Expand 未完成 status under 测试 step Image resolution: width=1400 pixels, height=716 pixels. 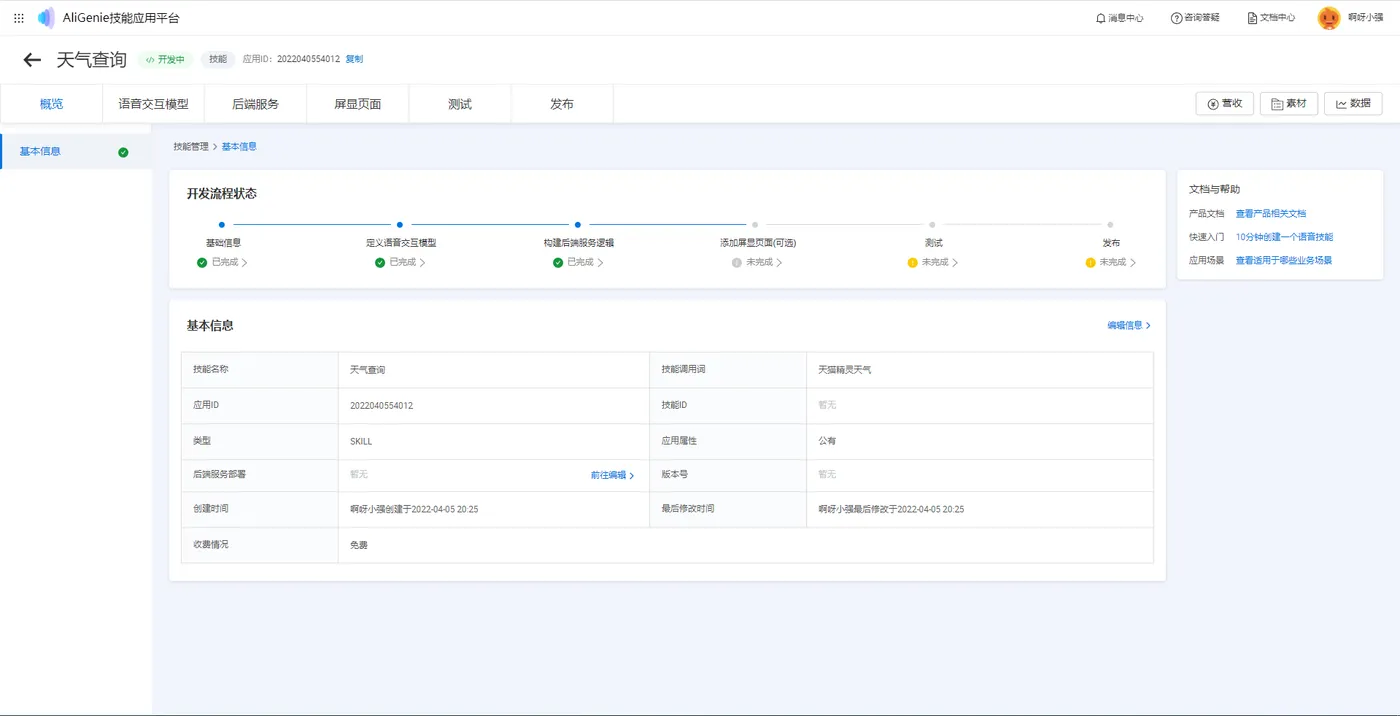pos(939,262)
